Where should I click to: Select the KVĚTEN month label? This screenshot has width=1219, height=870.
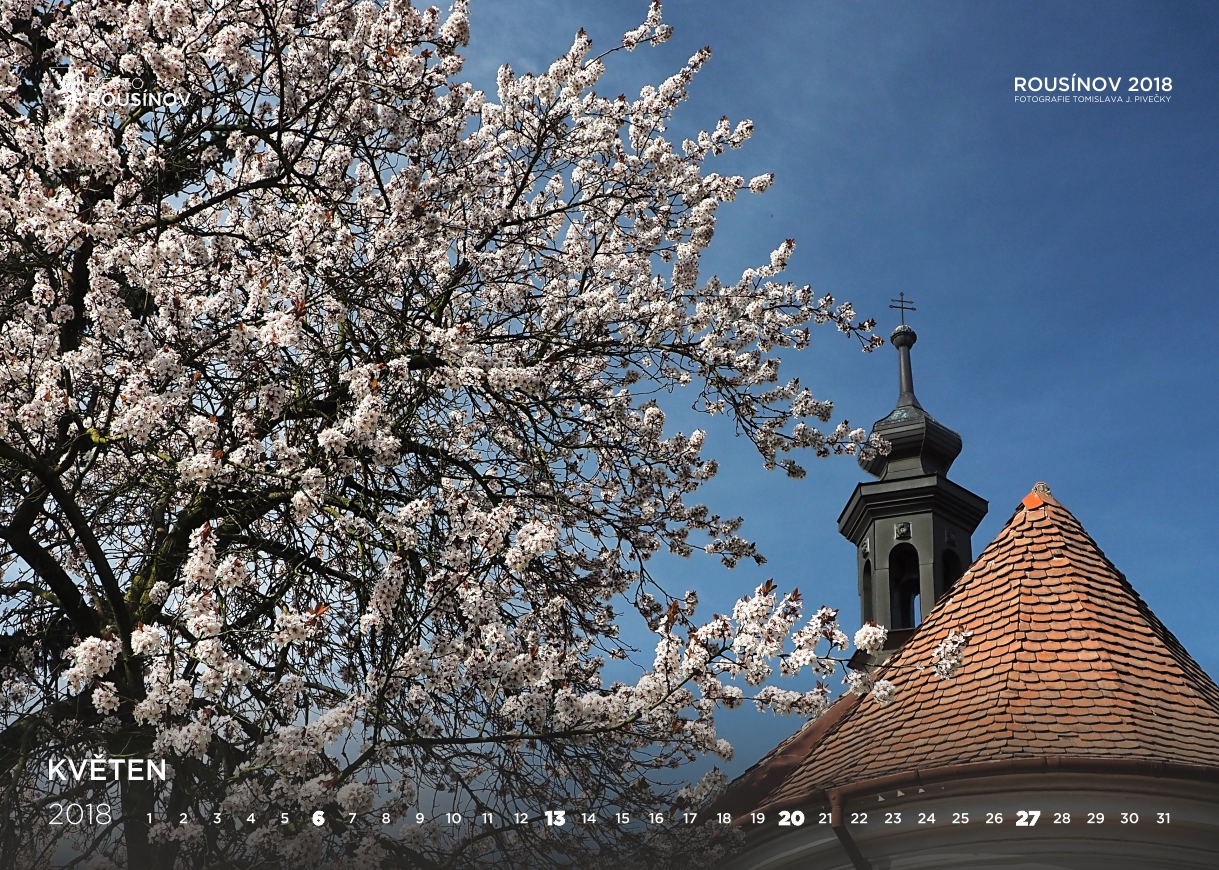click(107, 770)
